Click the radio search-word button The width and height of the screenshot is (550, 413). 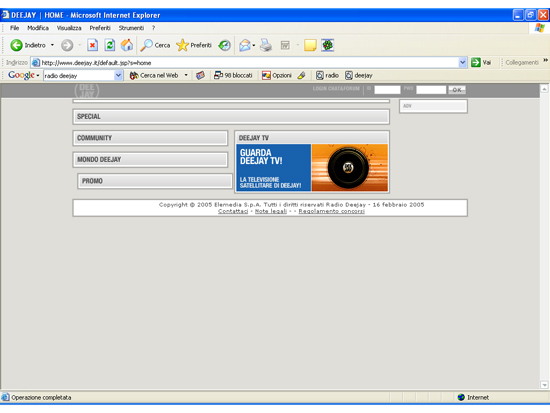click(x=327, y=75)
